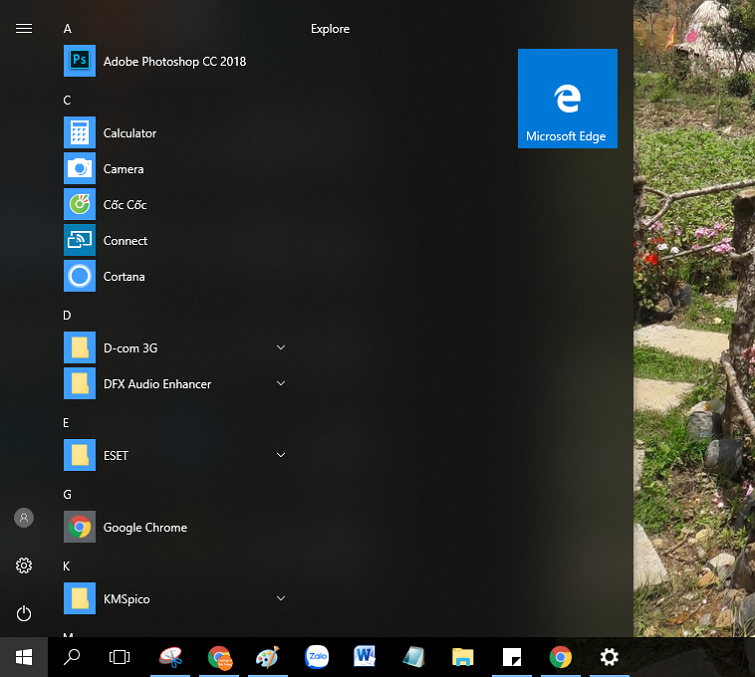Image resolution: width=755 pixels, height=677 pixels.
Task: Open the Camera app
Action: (x=123, y=169)
